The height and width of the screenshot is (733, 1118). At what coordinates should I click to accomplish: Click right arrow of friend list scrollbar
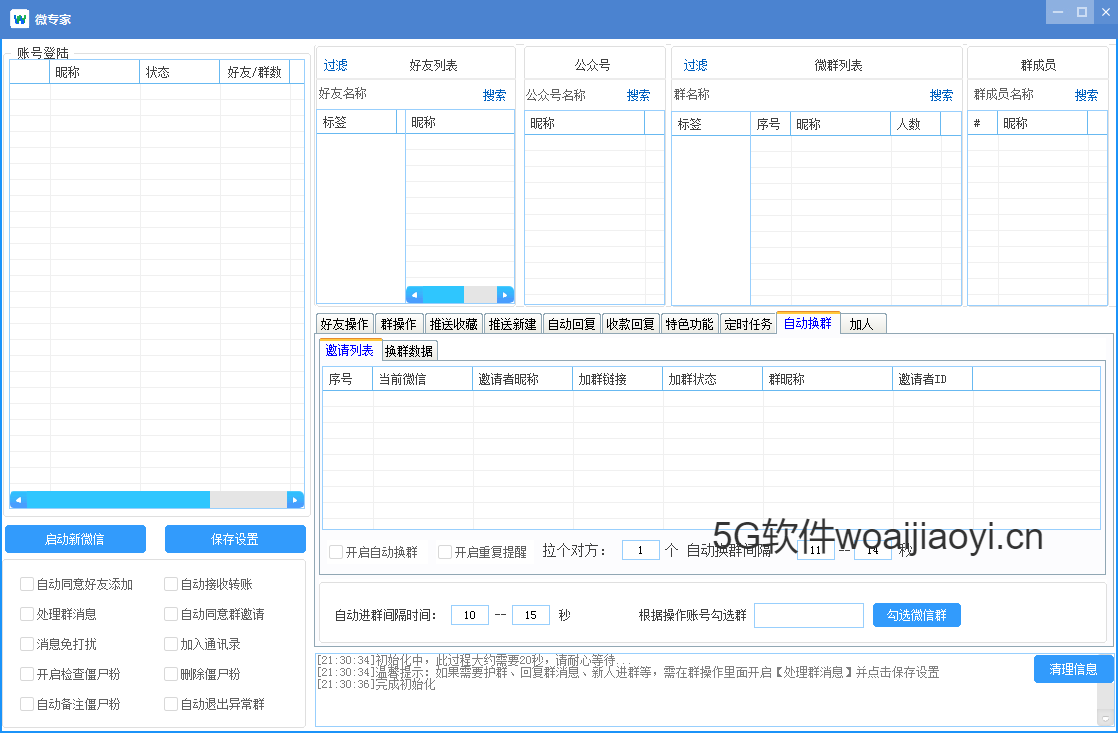[x=505, y=294]
